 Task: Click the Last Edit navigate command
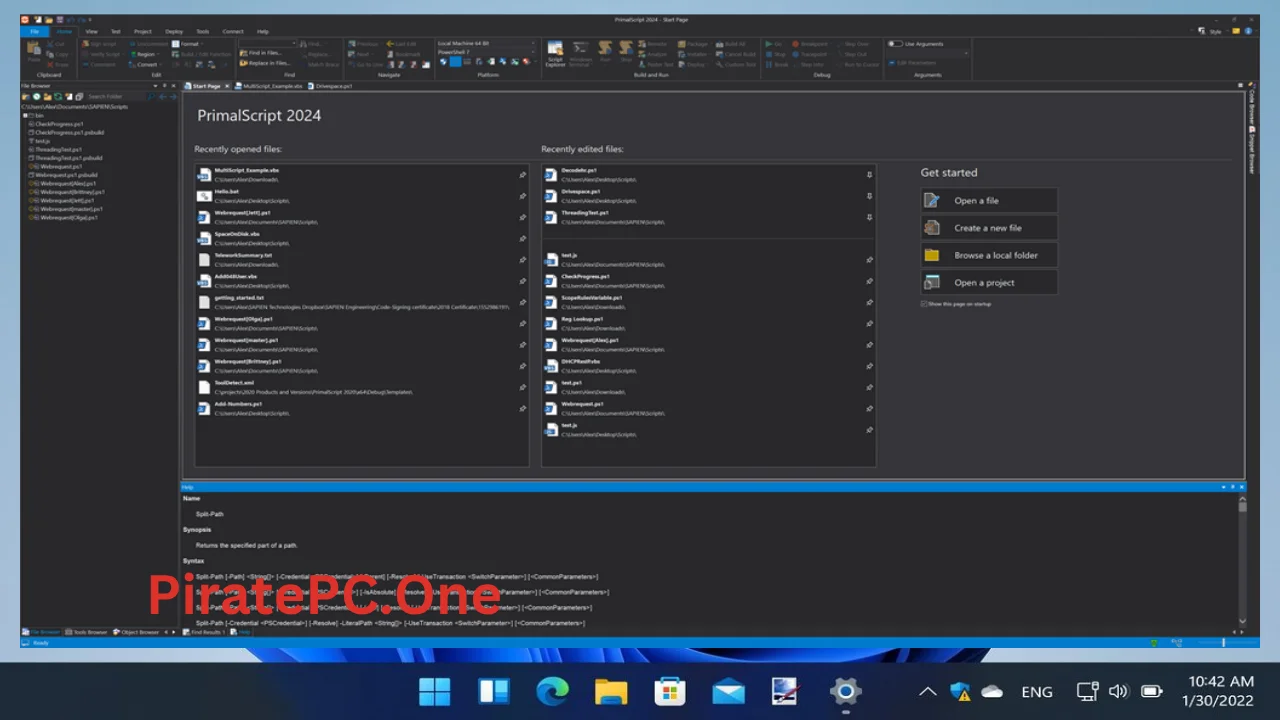pos(401,44)
